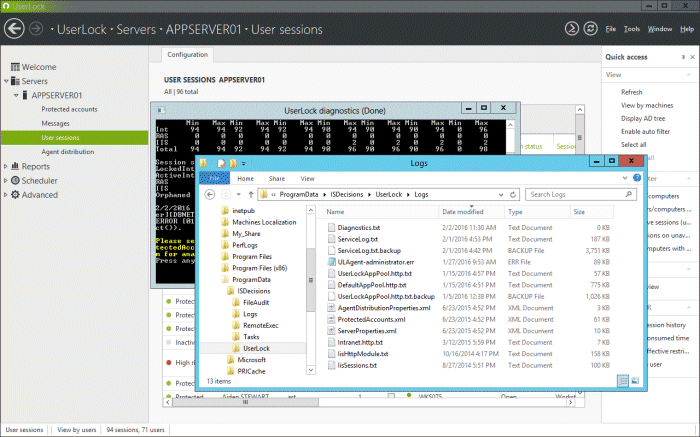Select the ULAgent-administrator.err file

click(376, 262)
